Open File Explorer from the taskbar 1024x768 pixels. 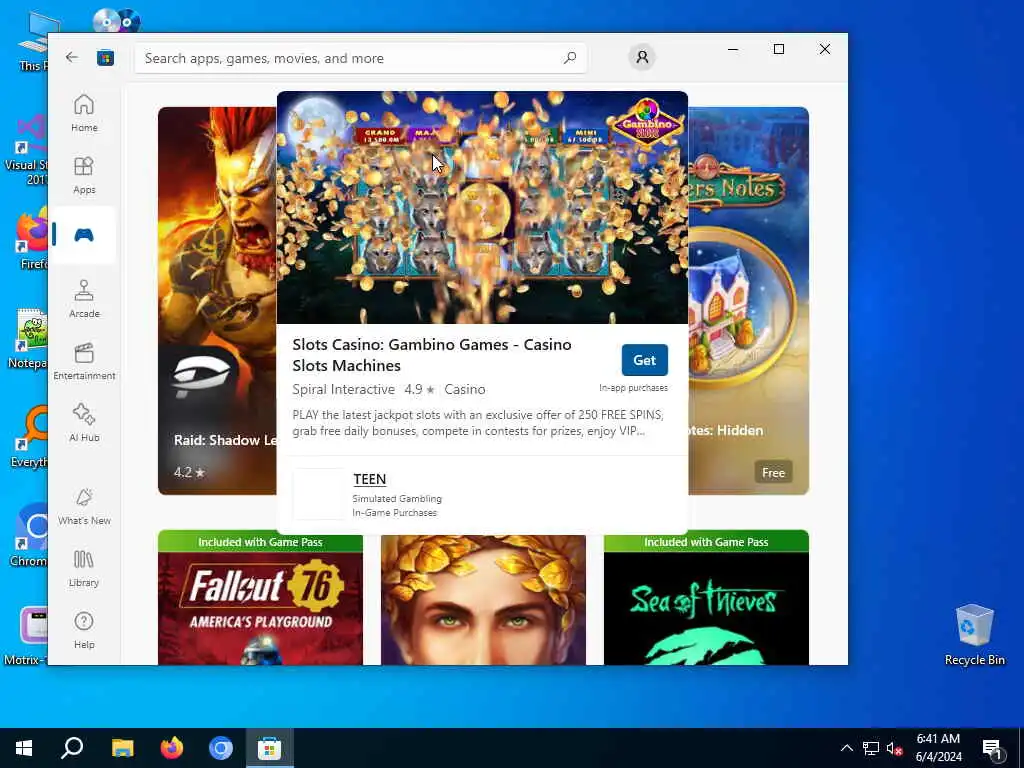122,748
